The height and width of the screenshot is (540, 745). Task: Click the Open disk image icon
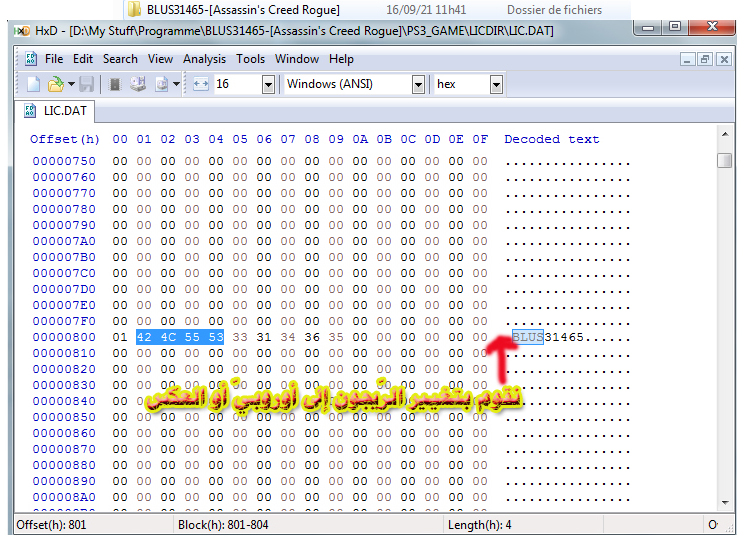[162, 85]
